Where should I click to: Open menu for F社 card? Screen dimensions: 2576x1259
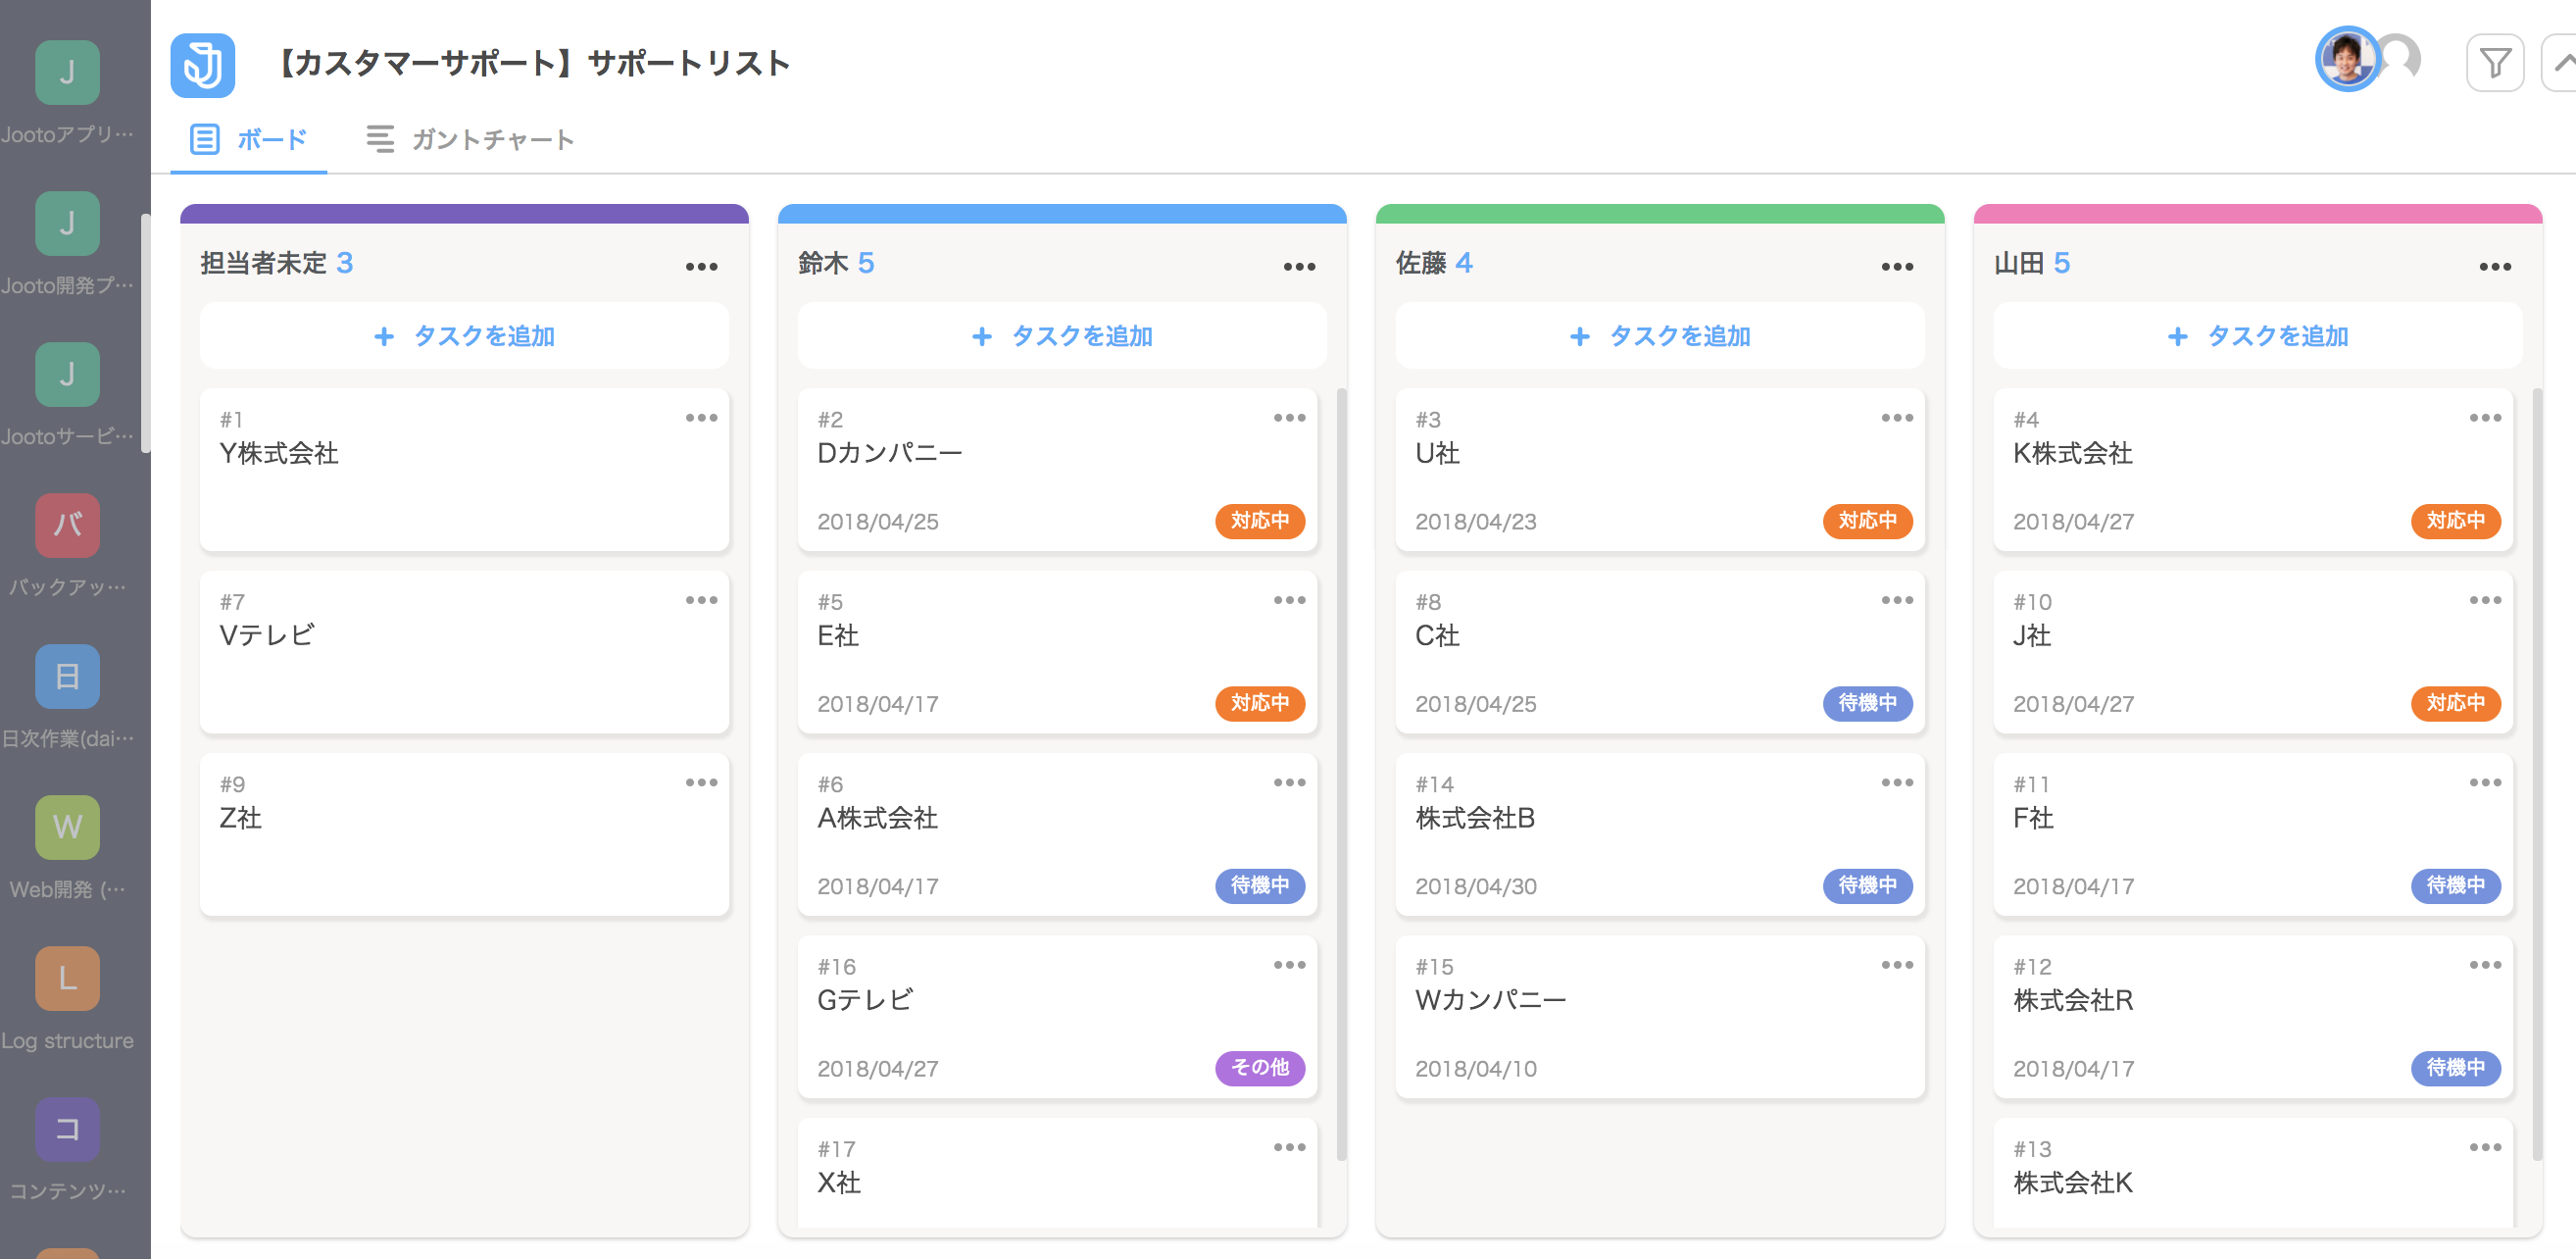2486,782
